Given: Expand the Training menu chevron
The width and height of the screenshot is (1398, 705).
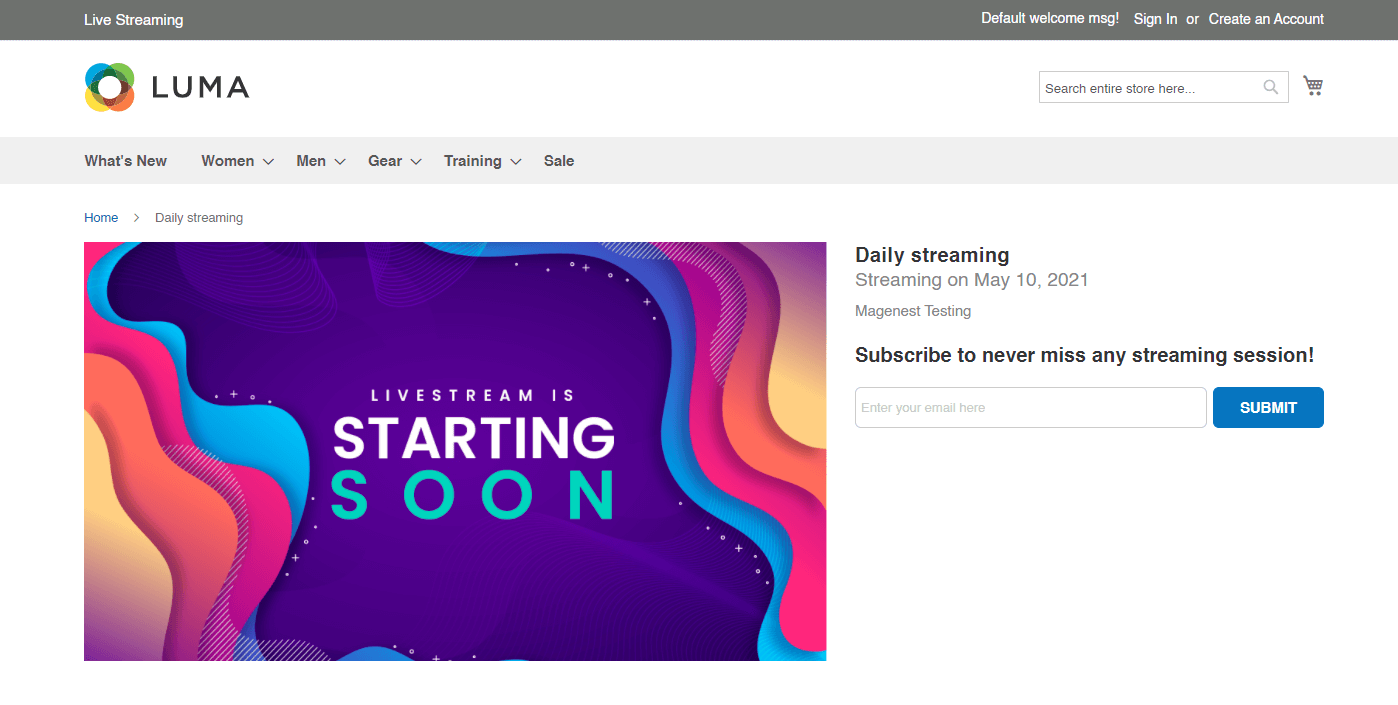Looking at the screenshot, I should [516, 162].
